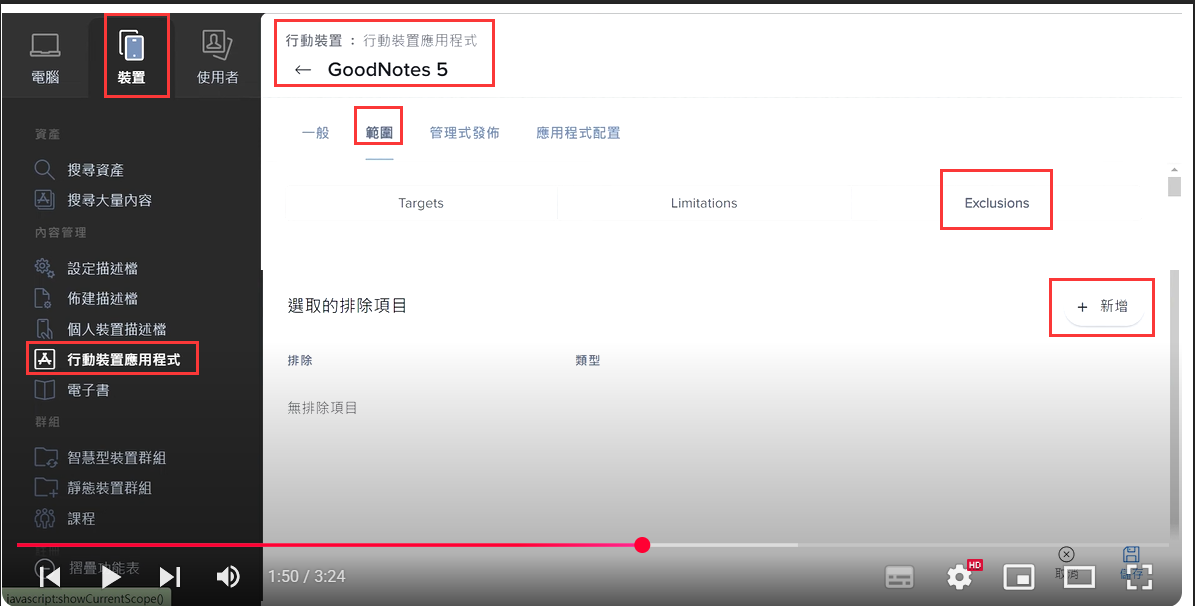
Task: Open the 電腦 (Computers) section icon
Action: (45, 57)
